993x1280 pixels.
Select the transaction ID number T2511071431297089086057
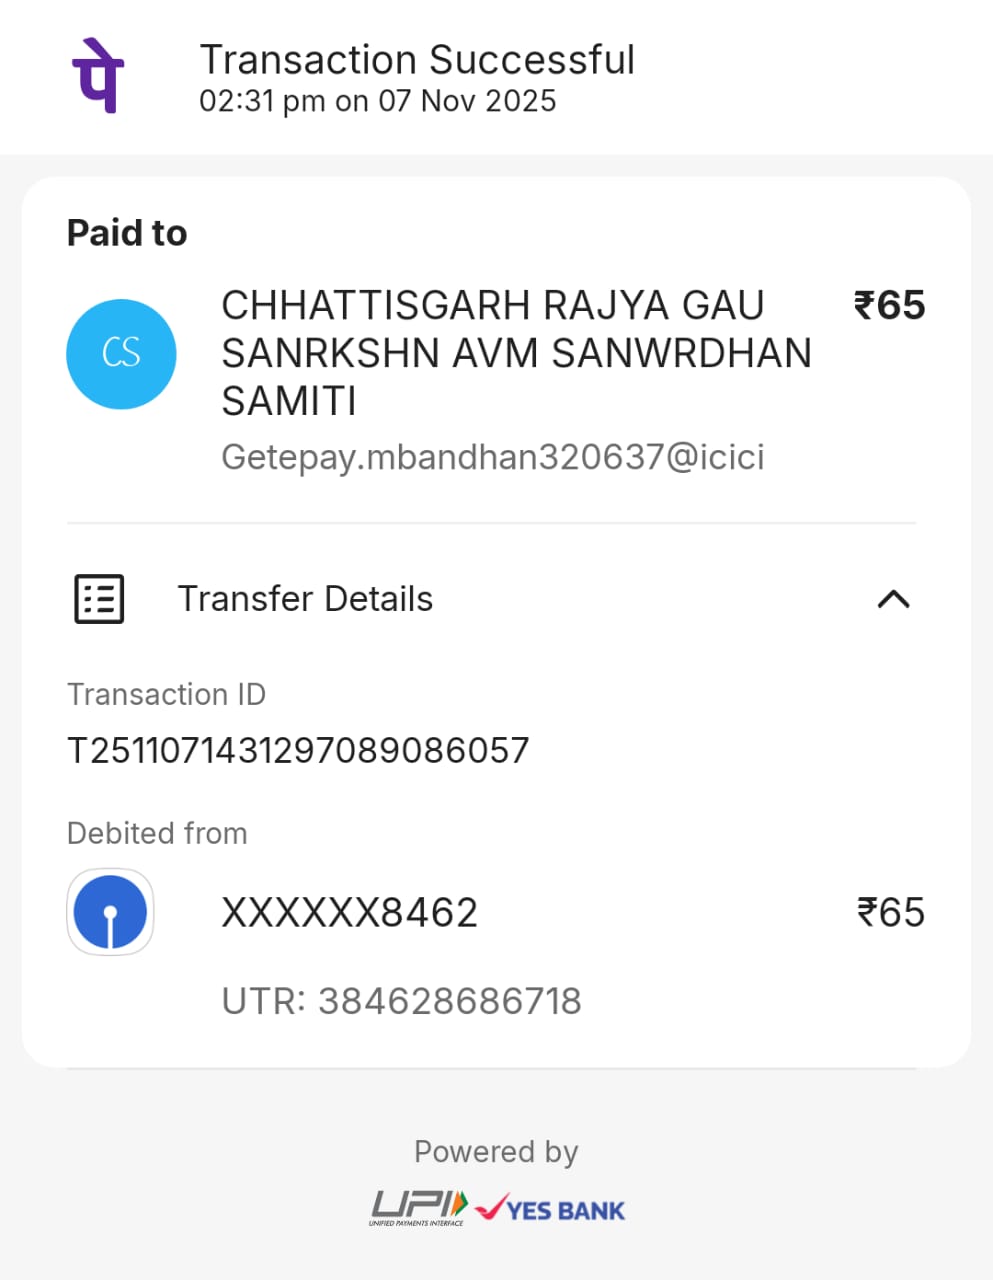298,750
